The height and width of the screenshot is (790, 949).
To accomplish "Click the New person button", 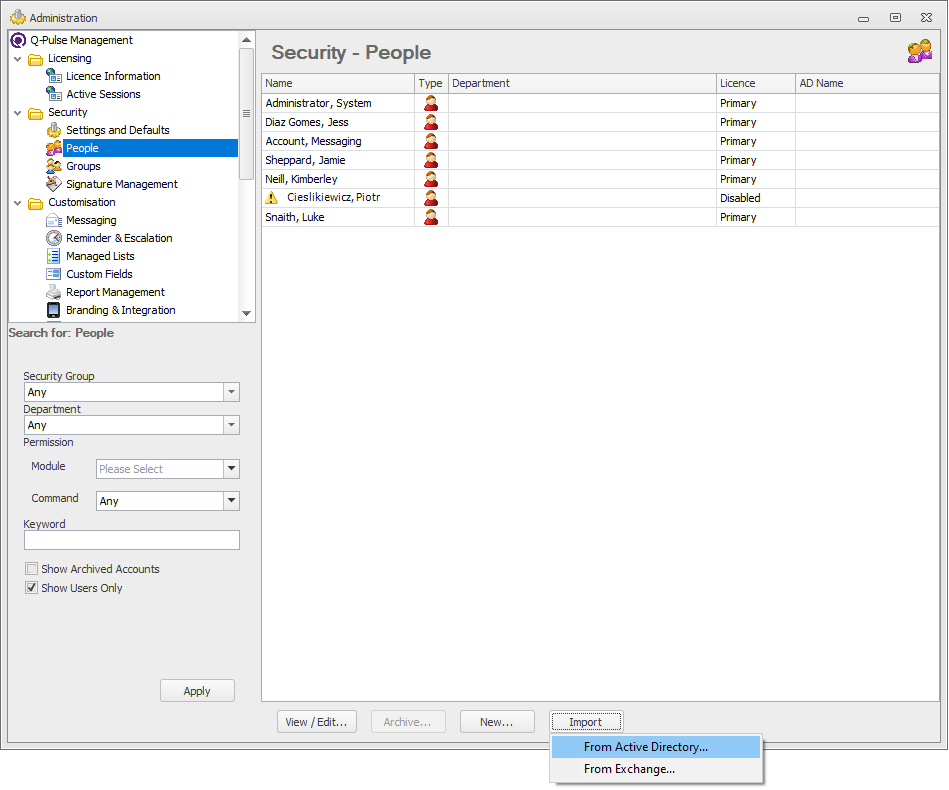I will [497, 722].
